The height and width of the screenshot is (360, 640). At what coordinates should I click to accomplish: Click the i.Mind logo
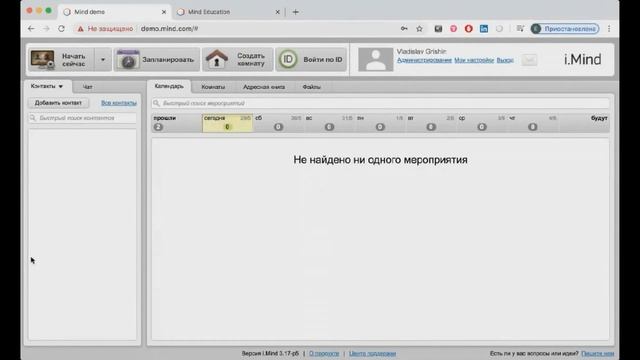click(582, 60)
